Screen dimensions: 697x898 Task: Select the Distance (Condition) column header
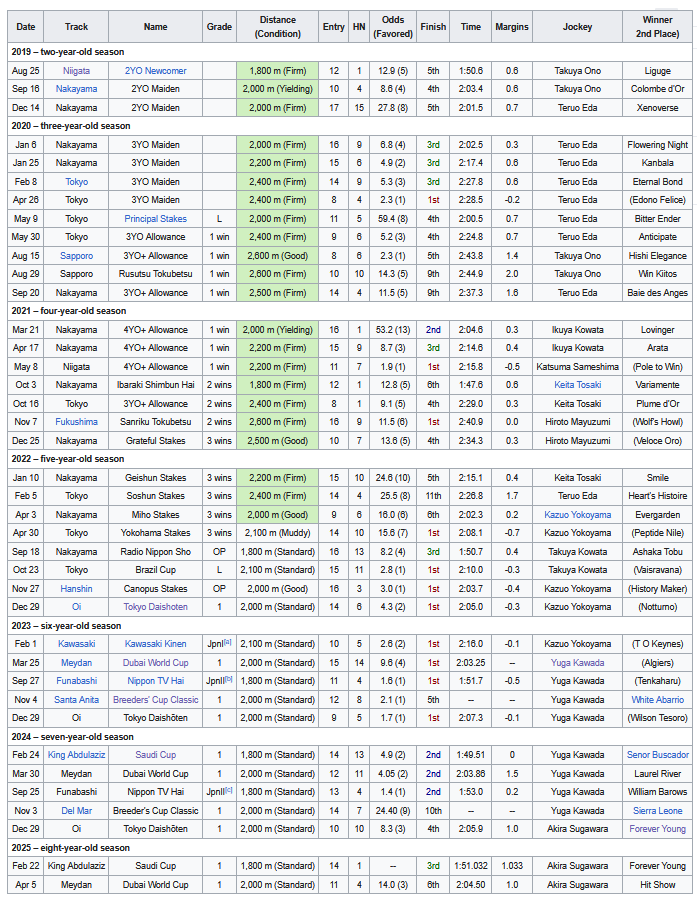tap(277, 27)
